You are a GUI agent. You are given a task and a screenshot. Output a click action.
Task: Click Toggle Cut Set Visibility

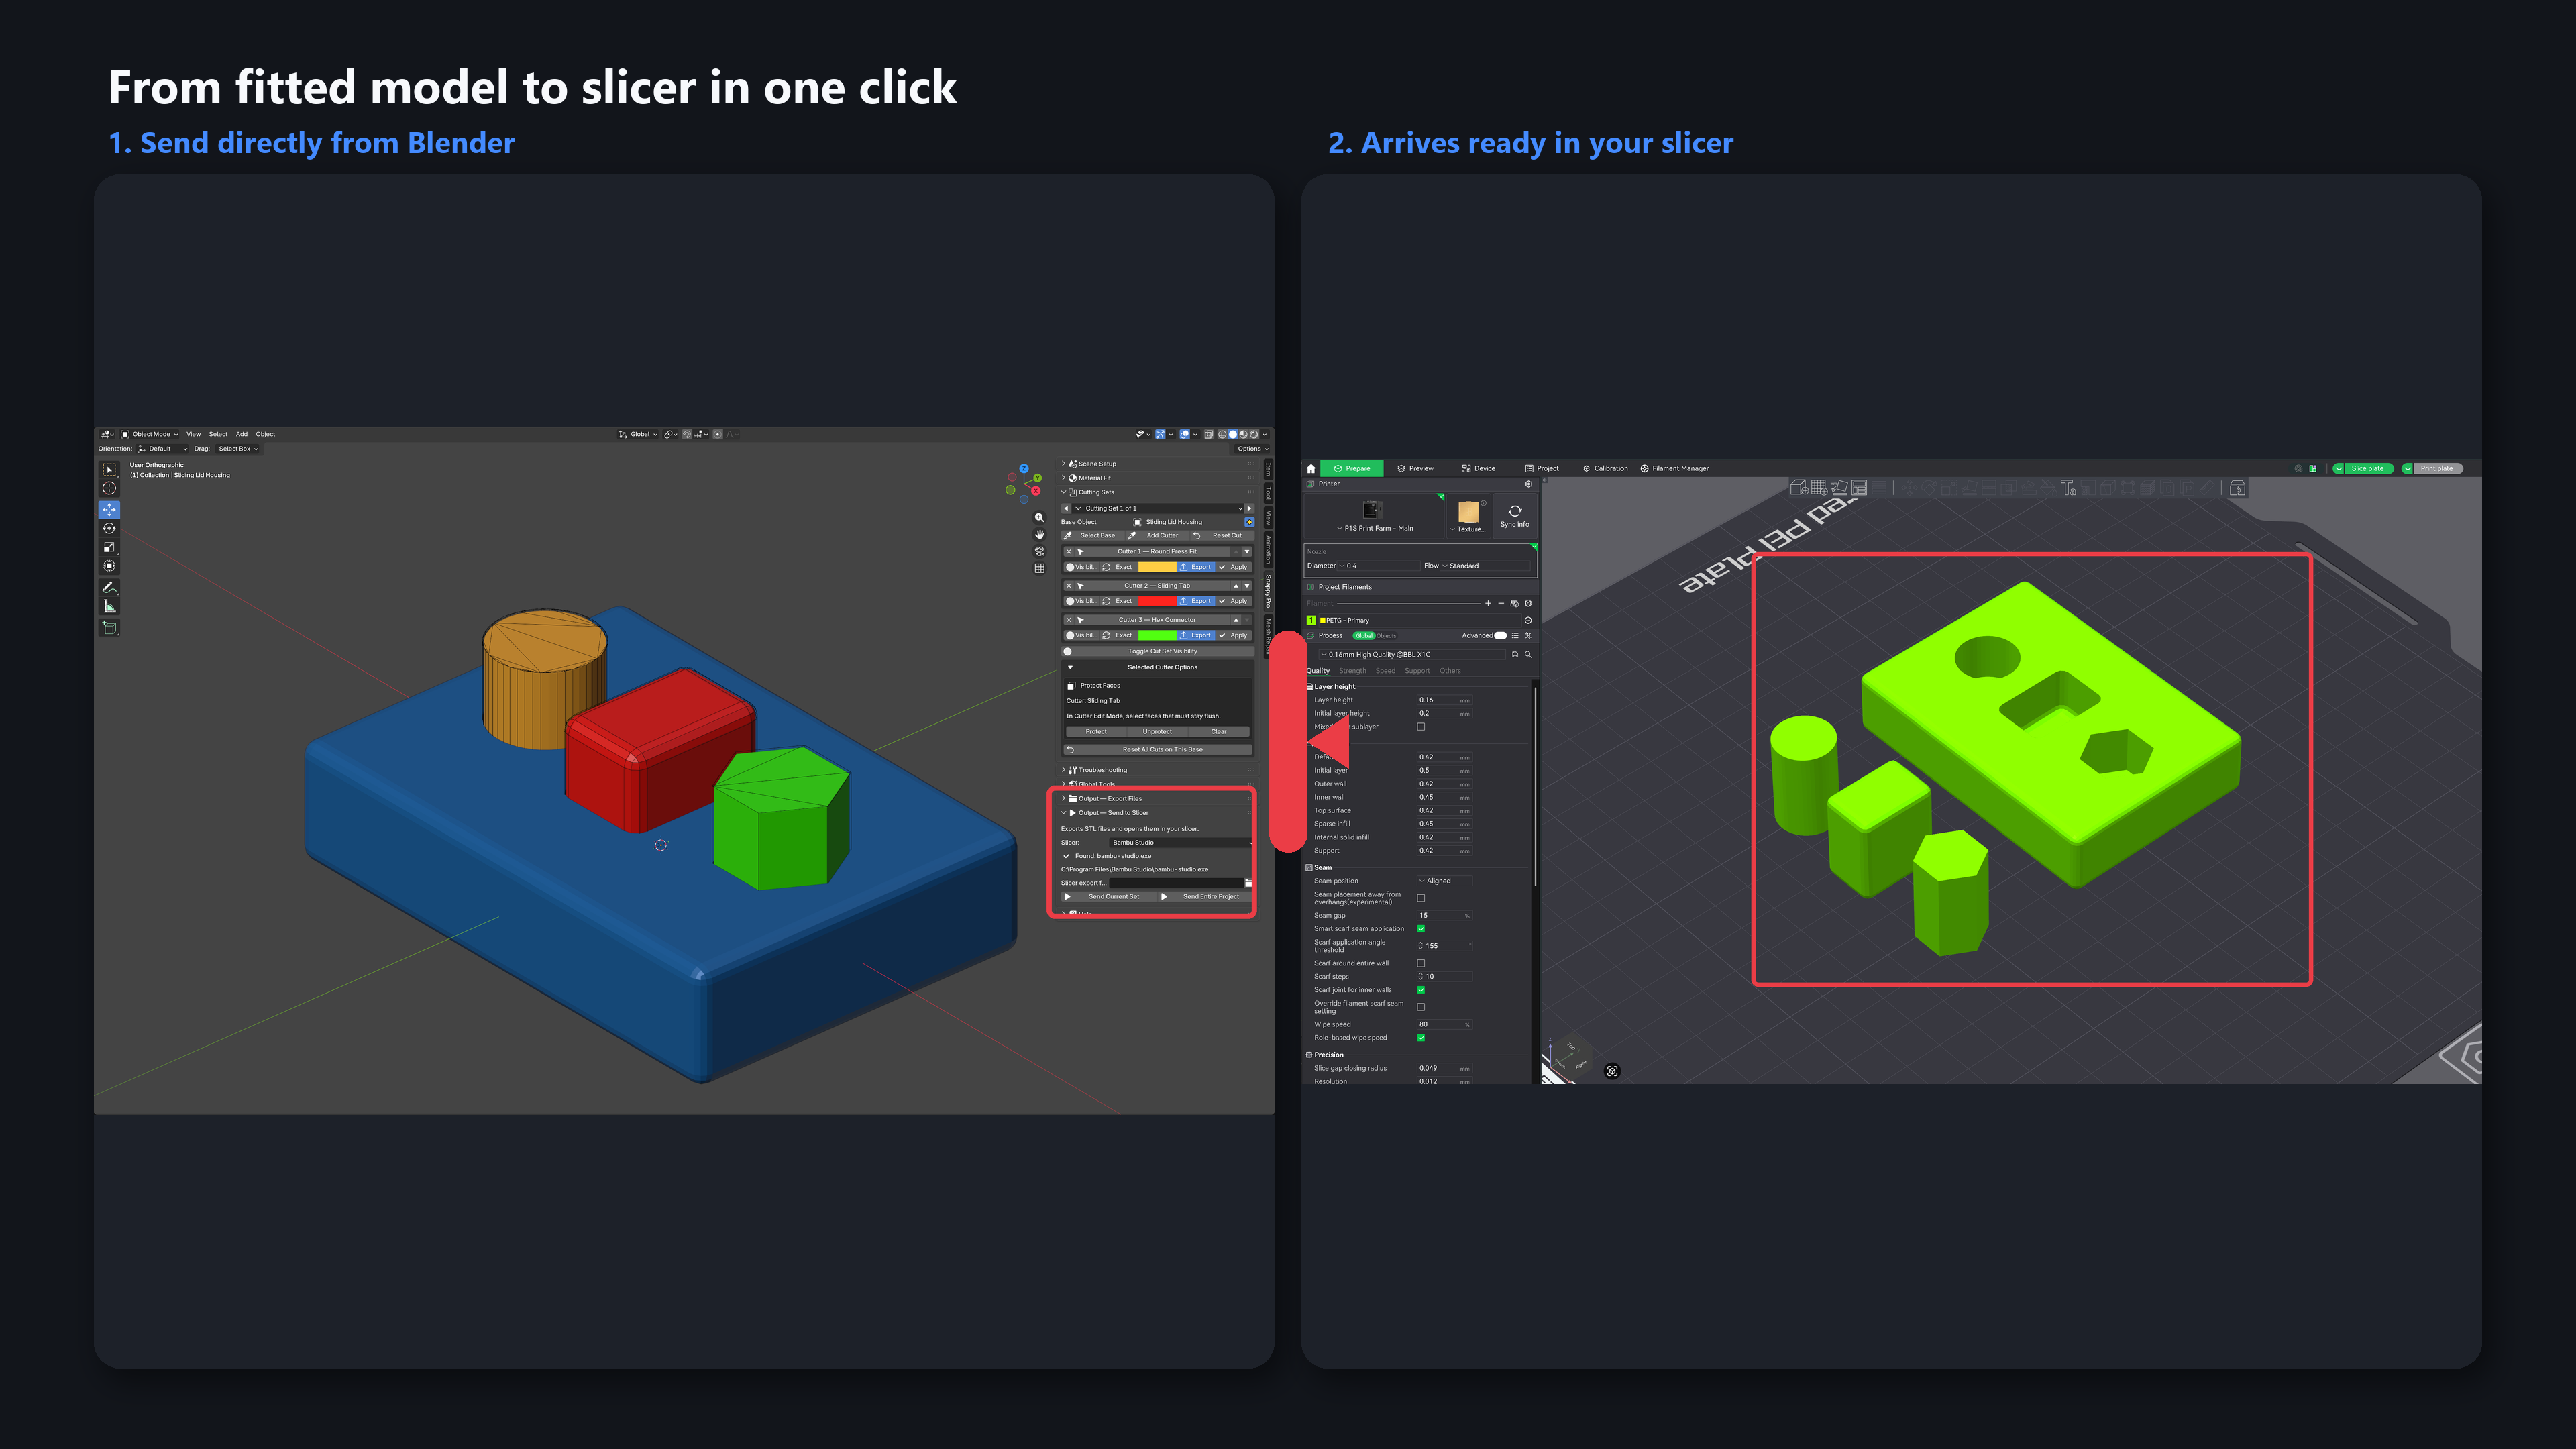click(x=1158, y=651)
